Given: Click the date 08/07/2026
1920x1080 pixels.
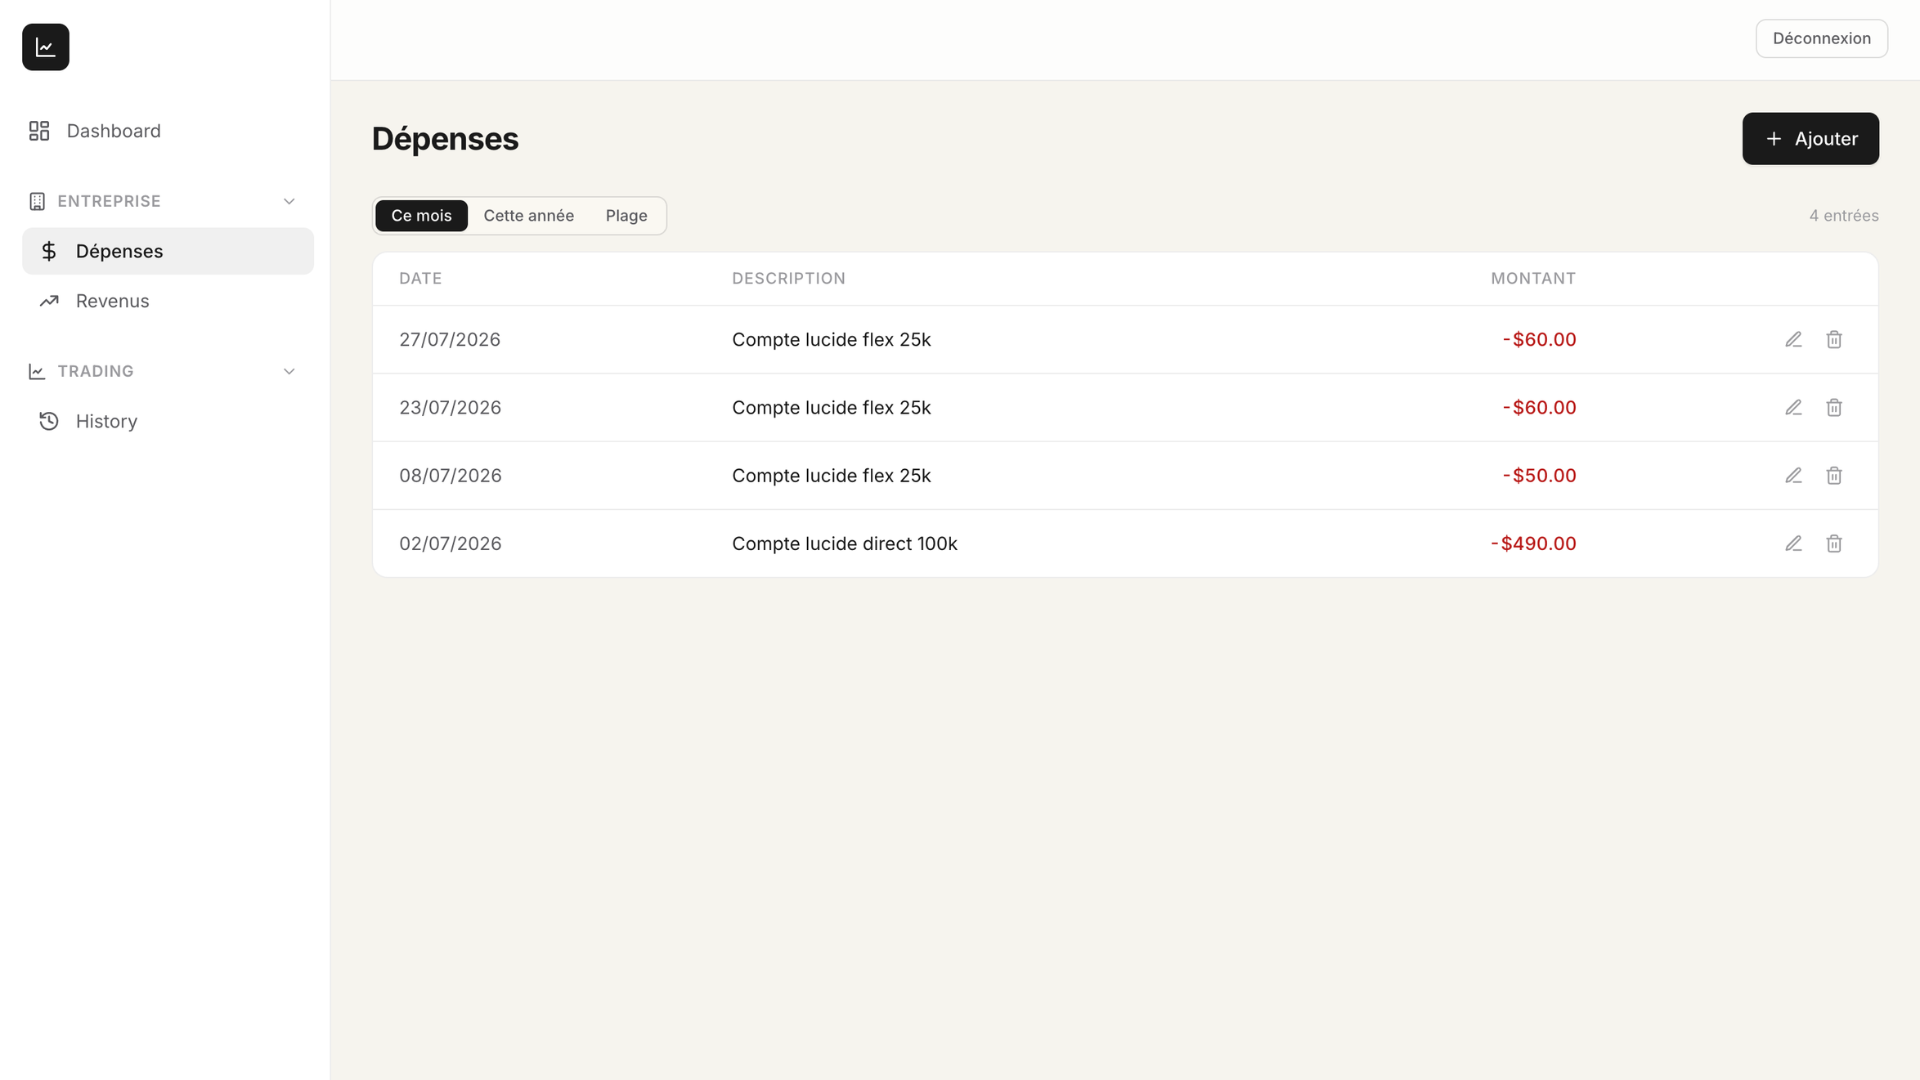Looking at the screenshot, I should point(450,476).
